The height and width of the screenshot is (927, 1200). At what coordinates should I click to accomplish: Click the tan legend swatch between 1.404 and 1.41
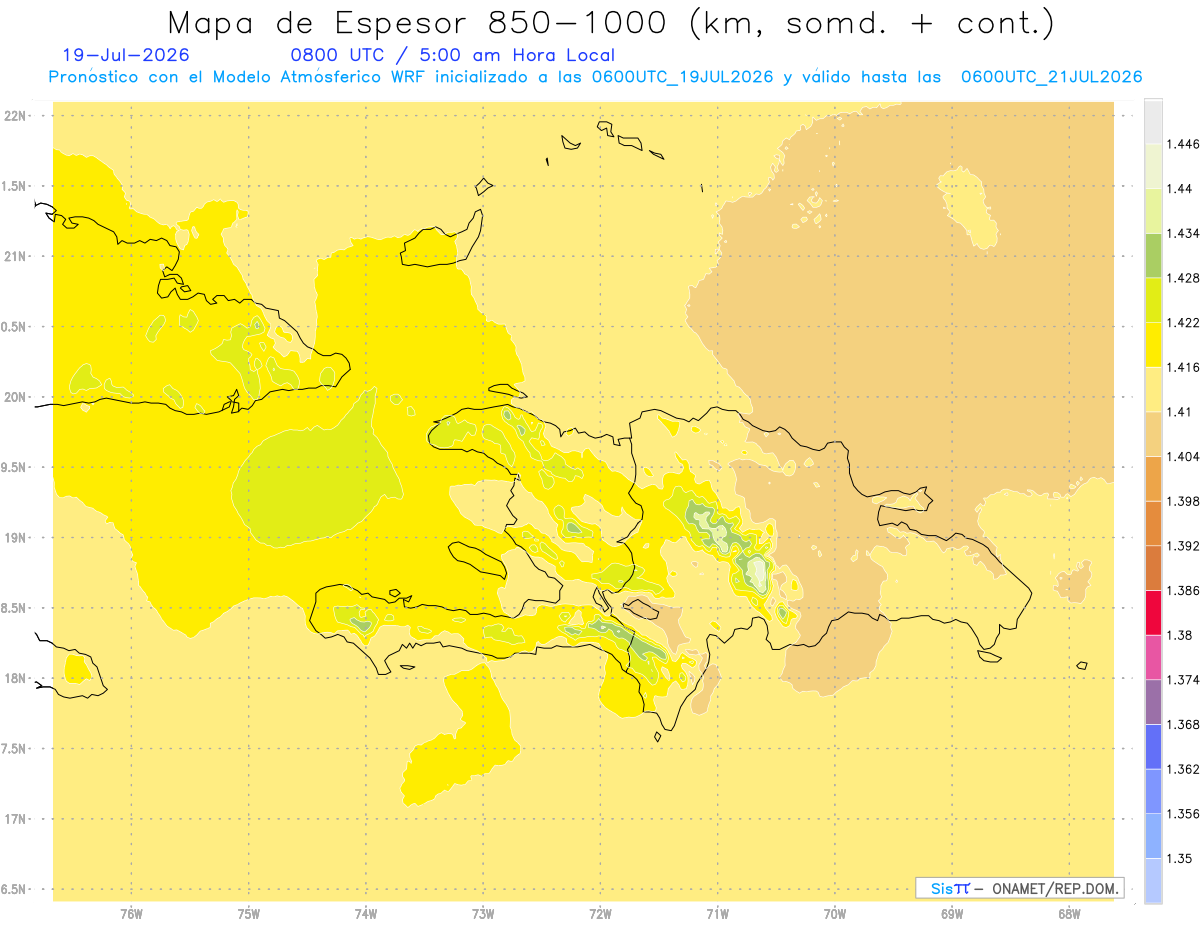click(x=1153, y=434)
